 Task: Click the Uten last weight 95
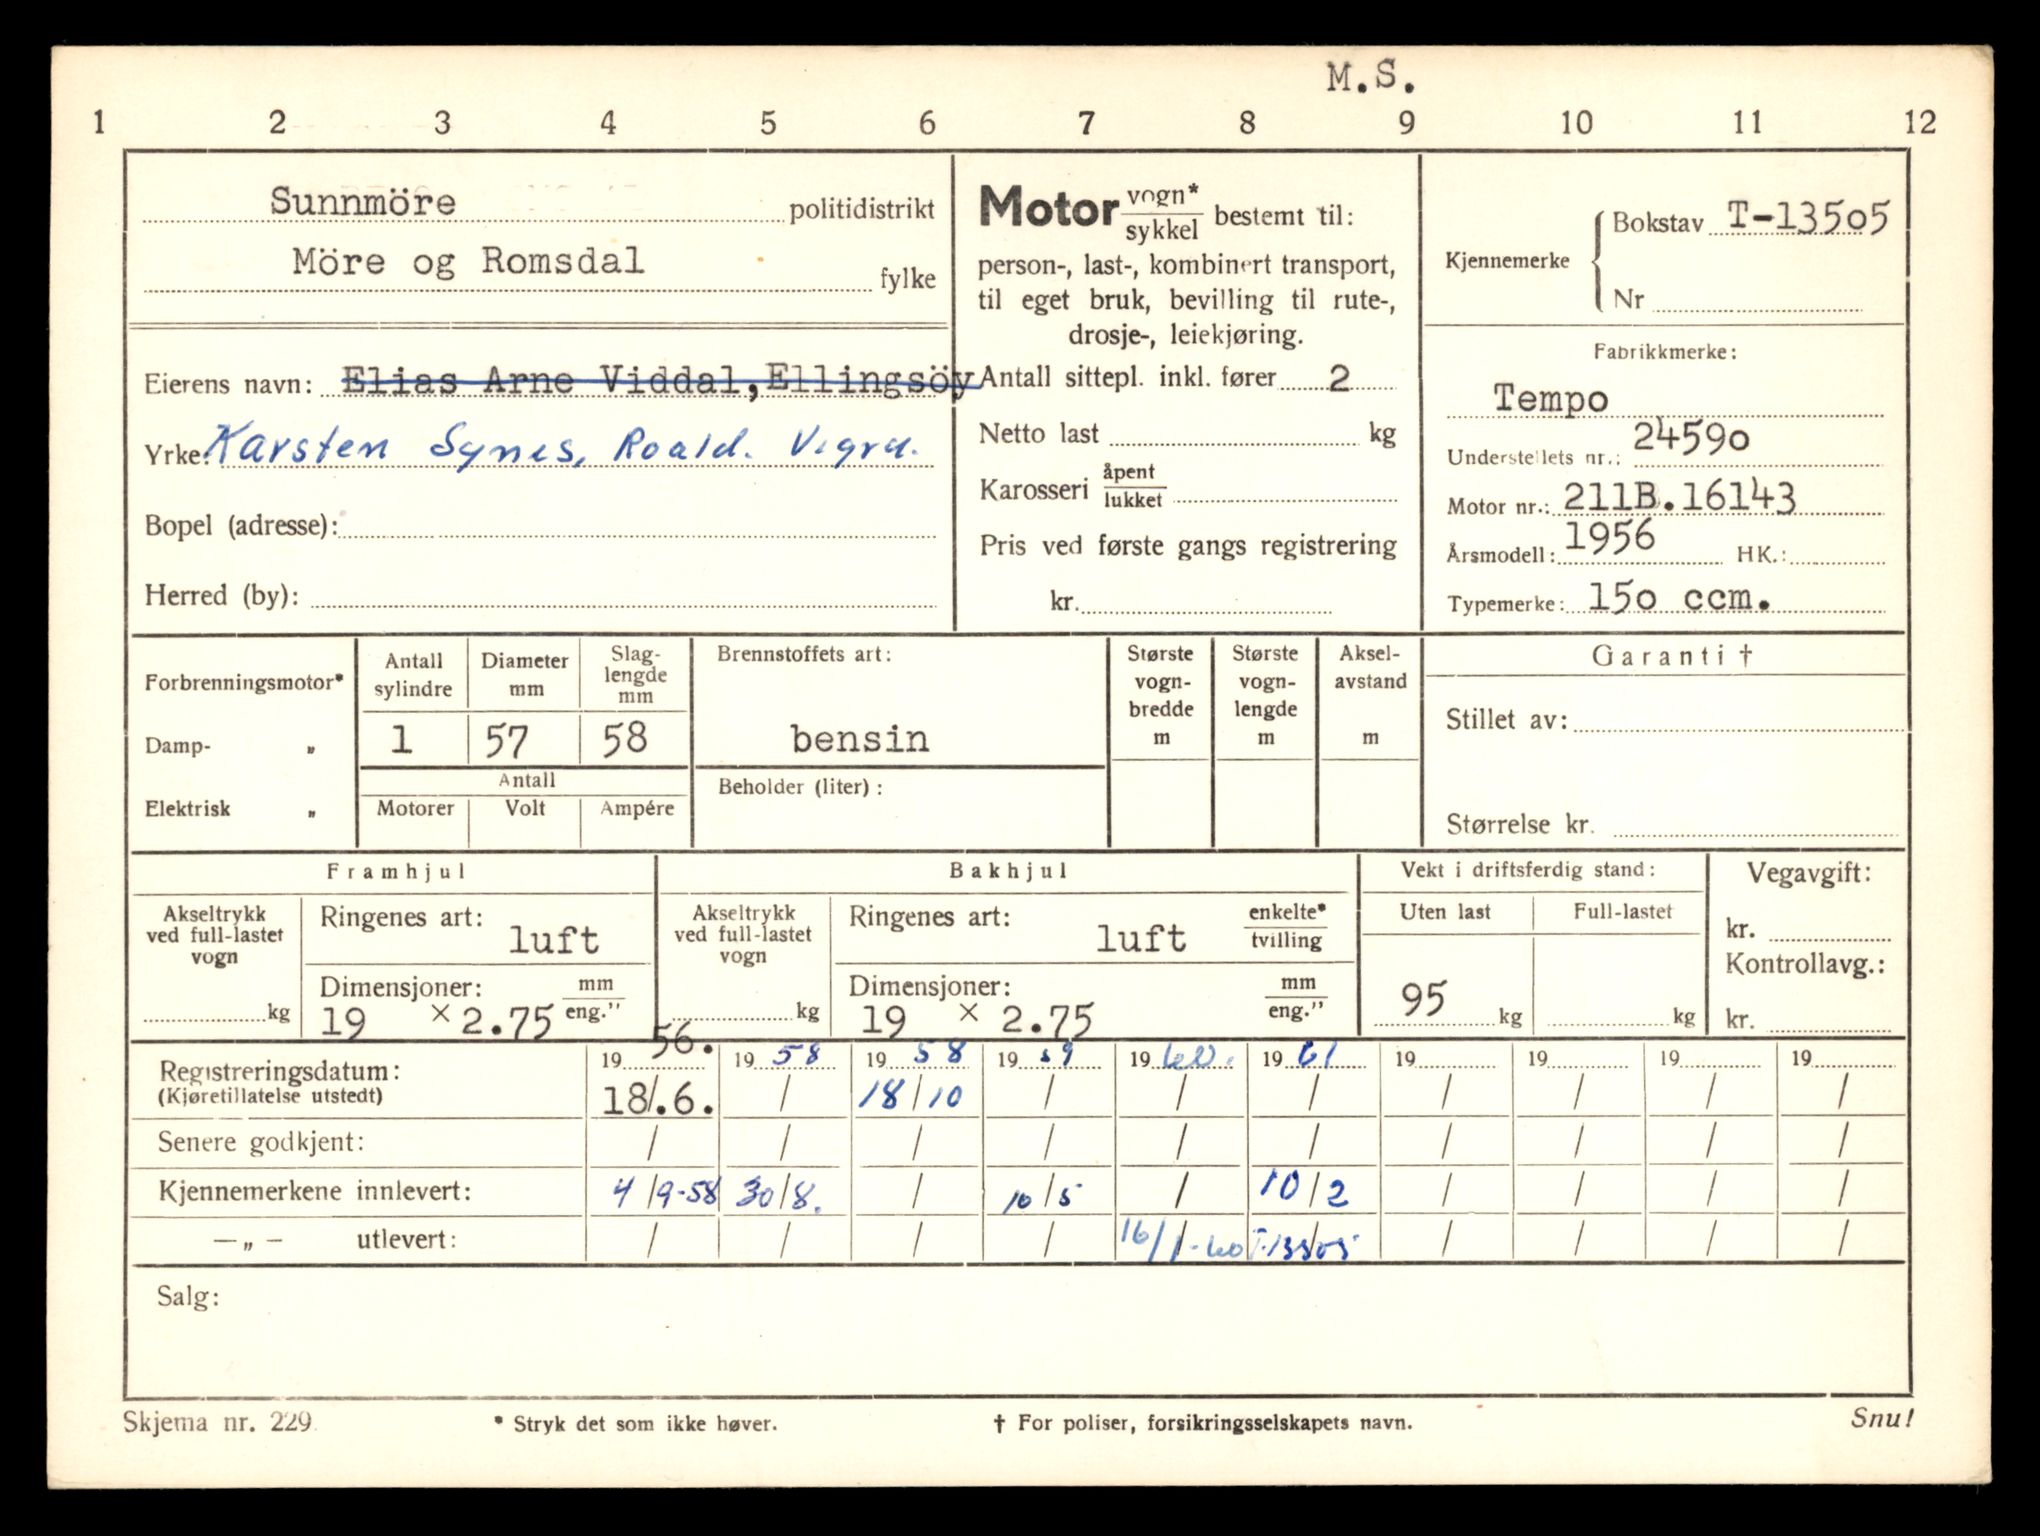pos(1423,998)
